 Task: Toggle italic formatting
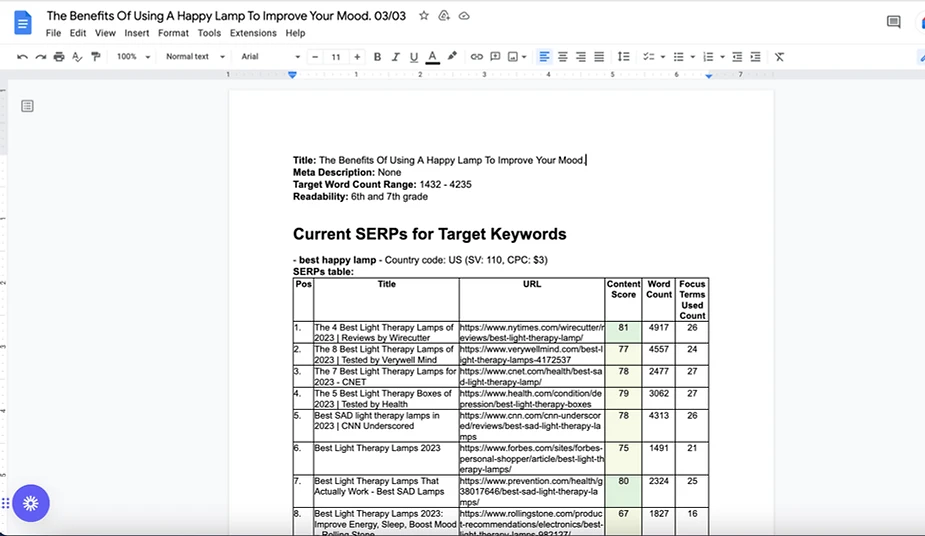pyautogui.click(x=396, y=57)
